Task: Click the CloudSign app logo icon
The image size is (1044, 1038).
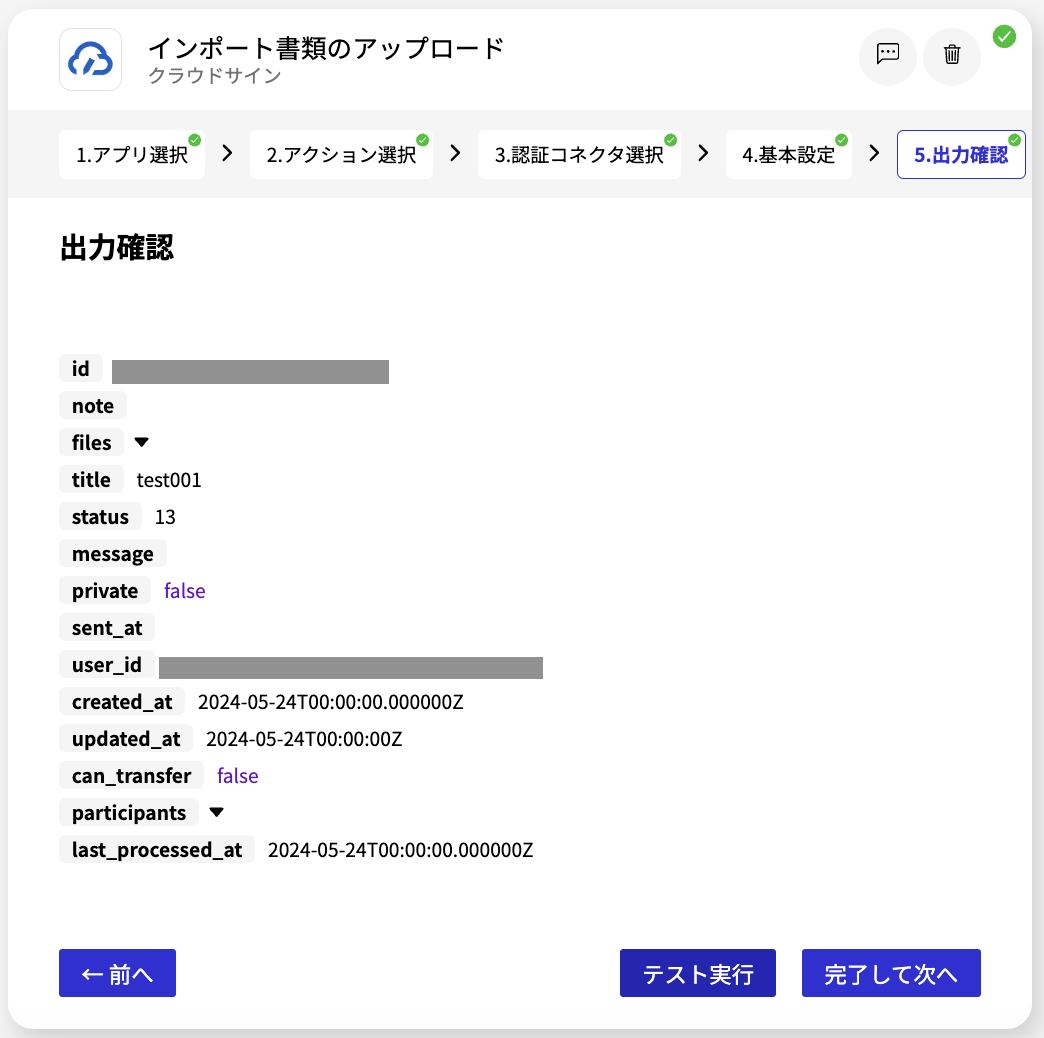Action: [x=91, y=59]
